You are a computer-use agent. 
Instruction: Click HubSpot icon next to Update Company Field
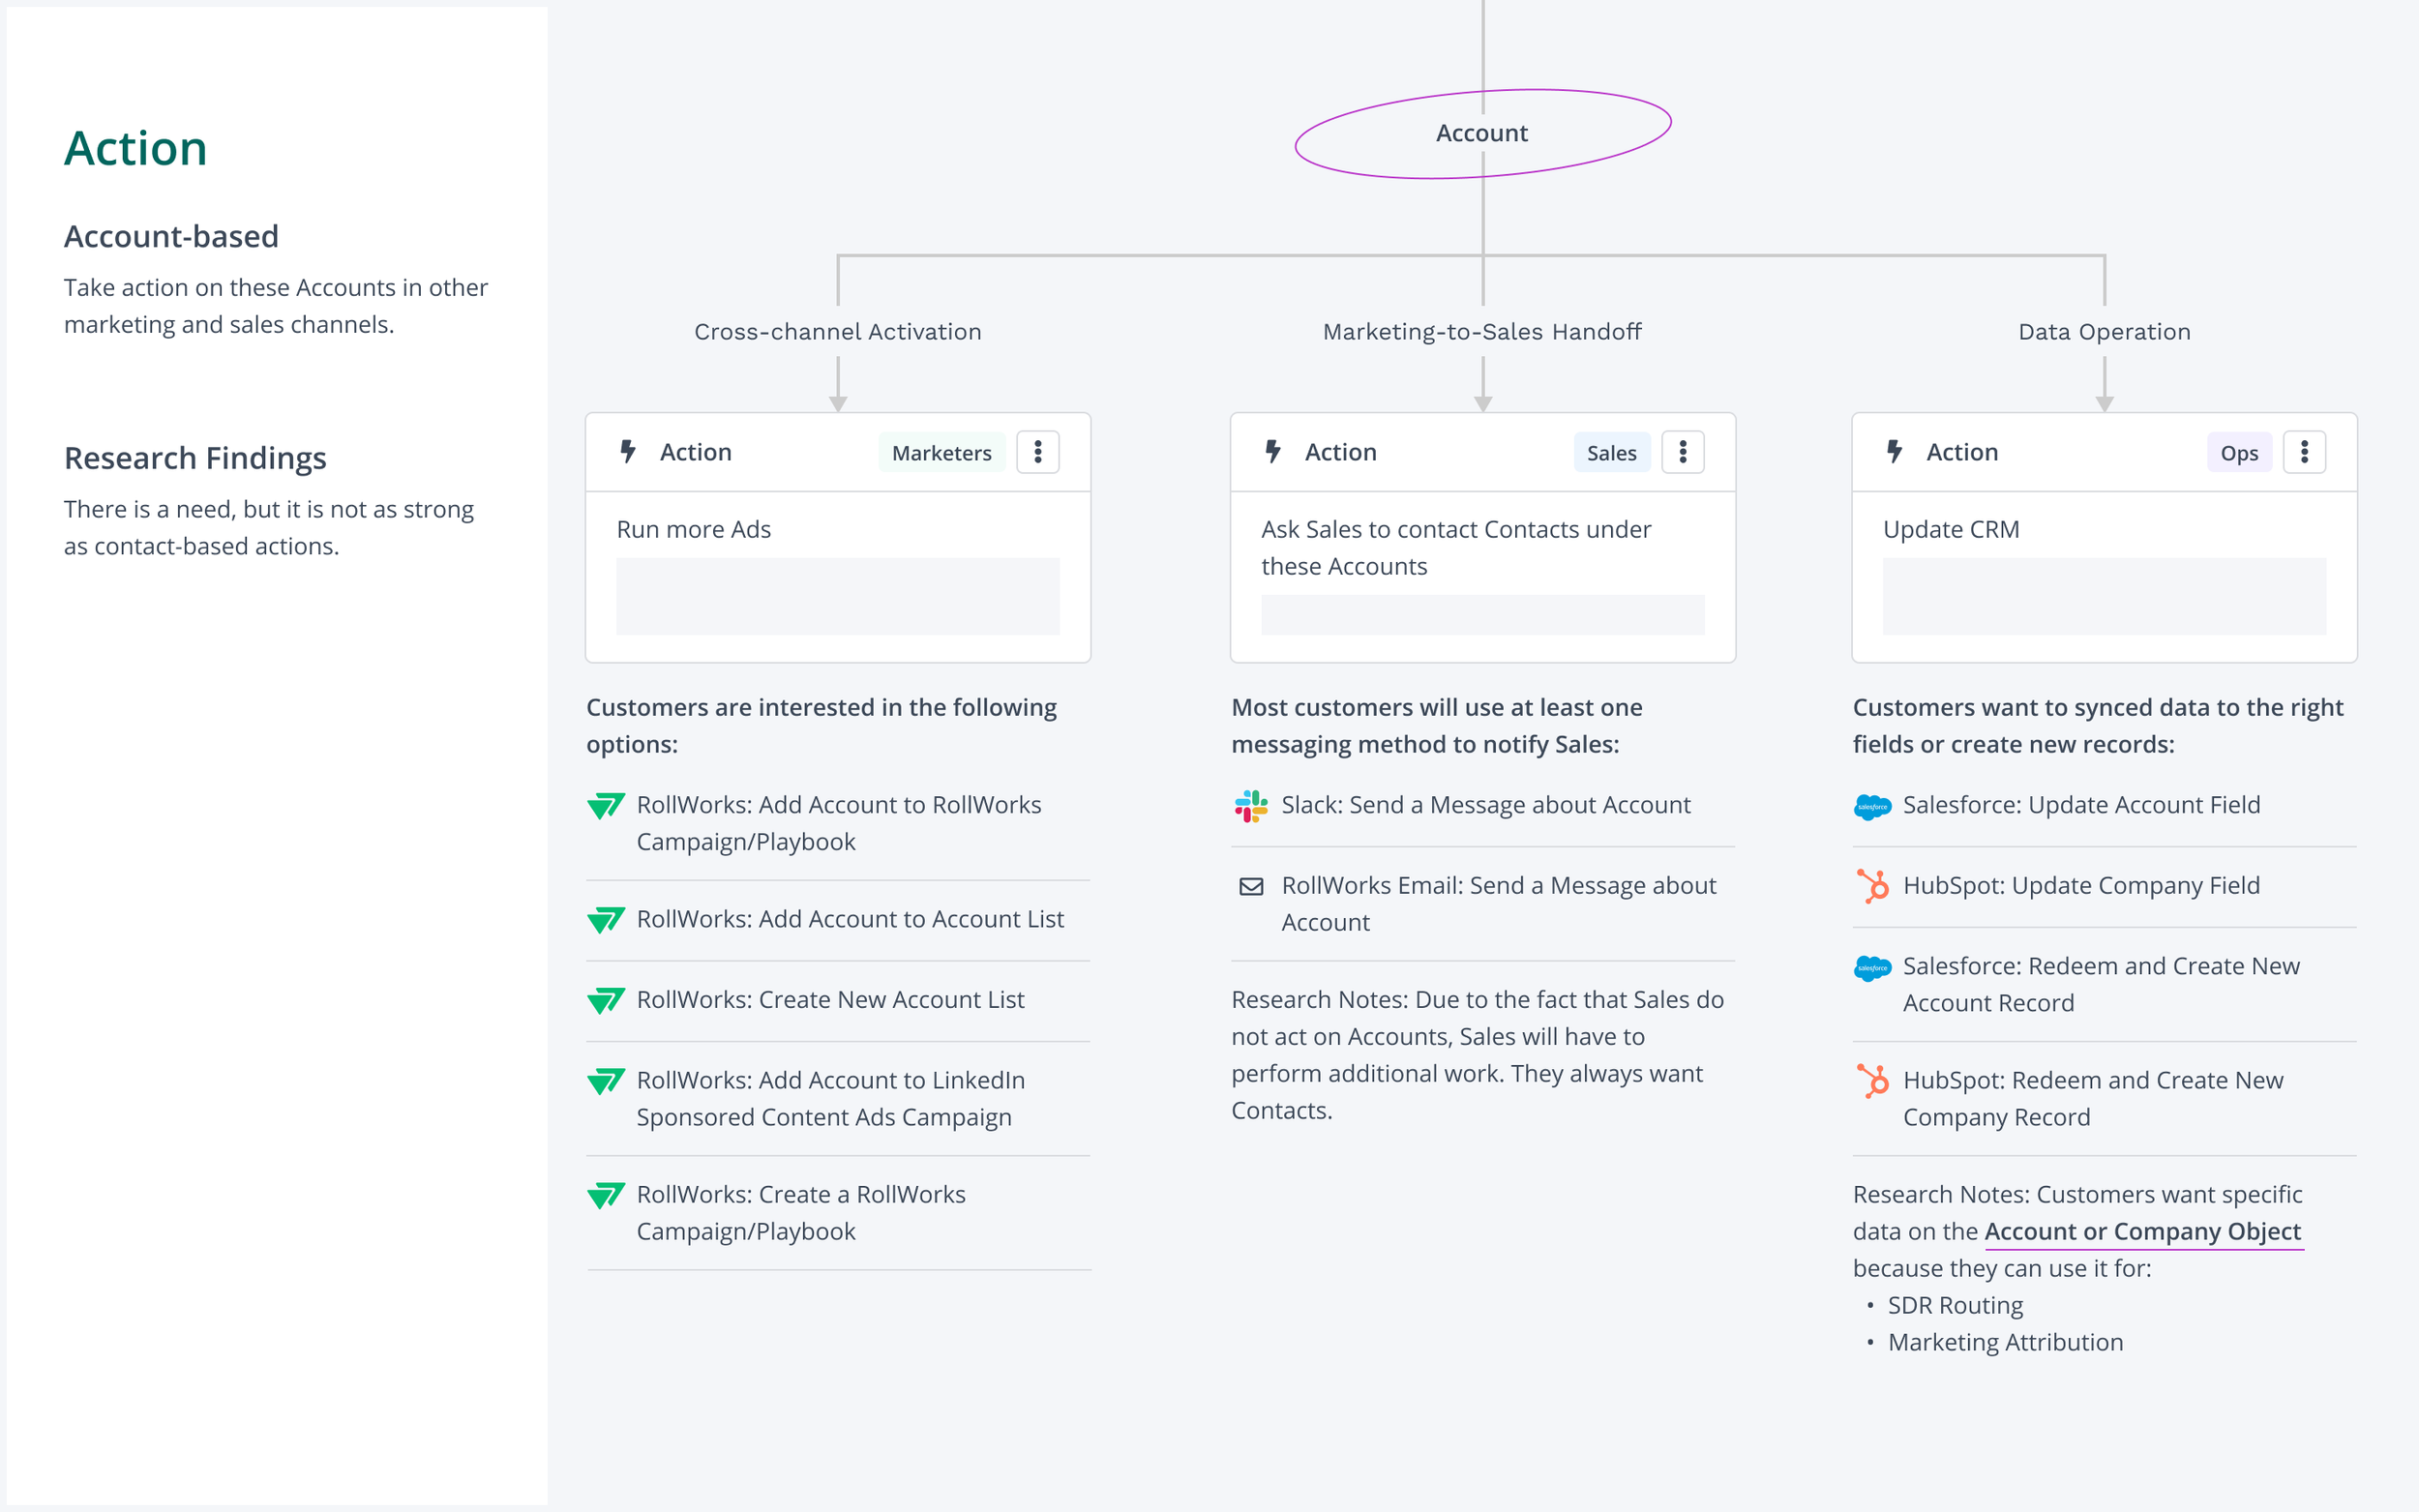(1873, 886)
